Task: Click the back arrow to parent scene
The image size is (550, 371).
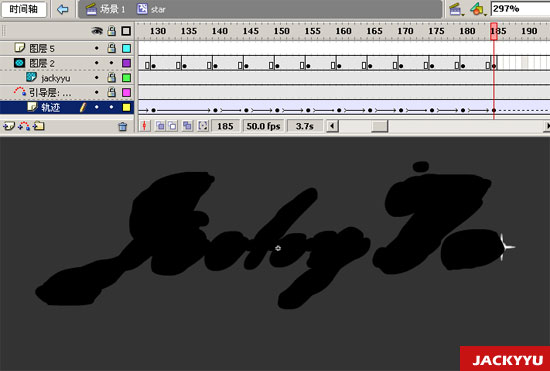Action: click(63, 9)
